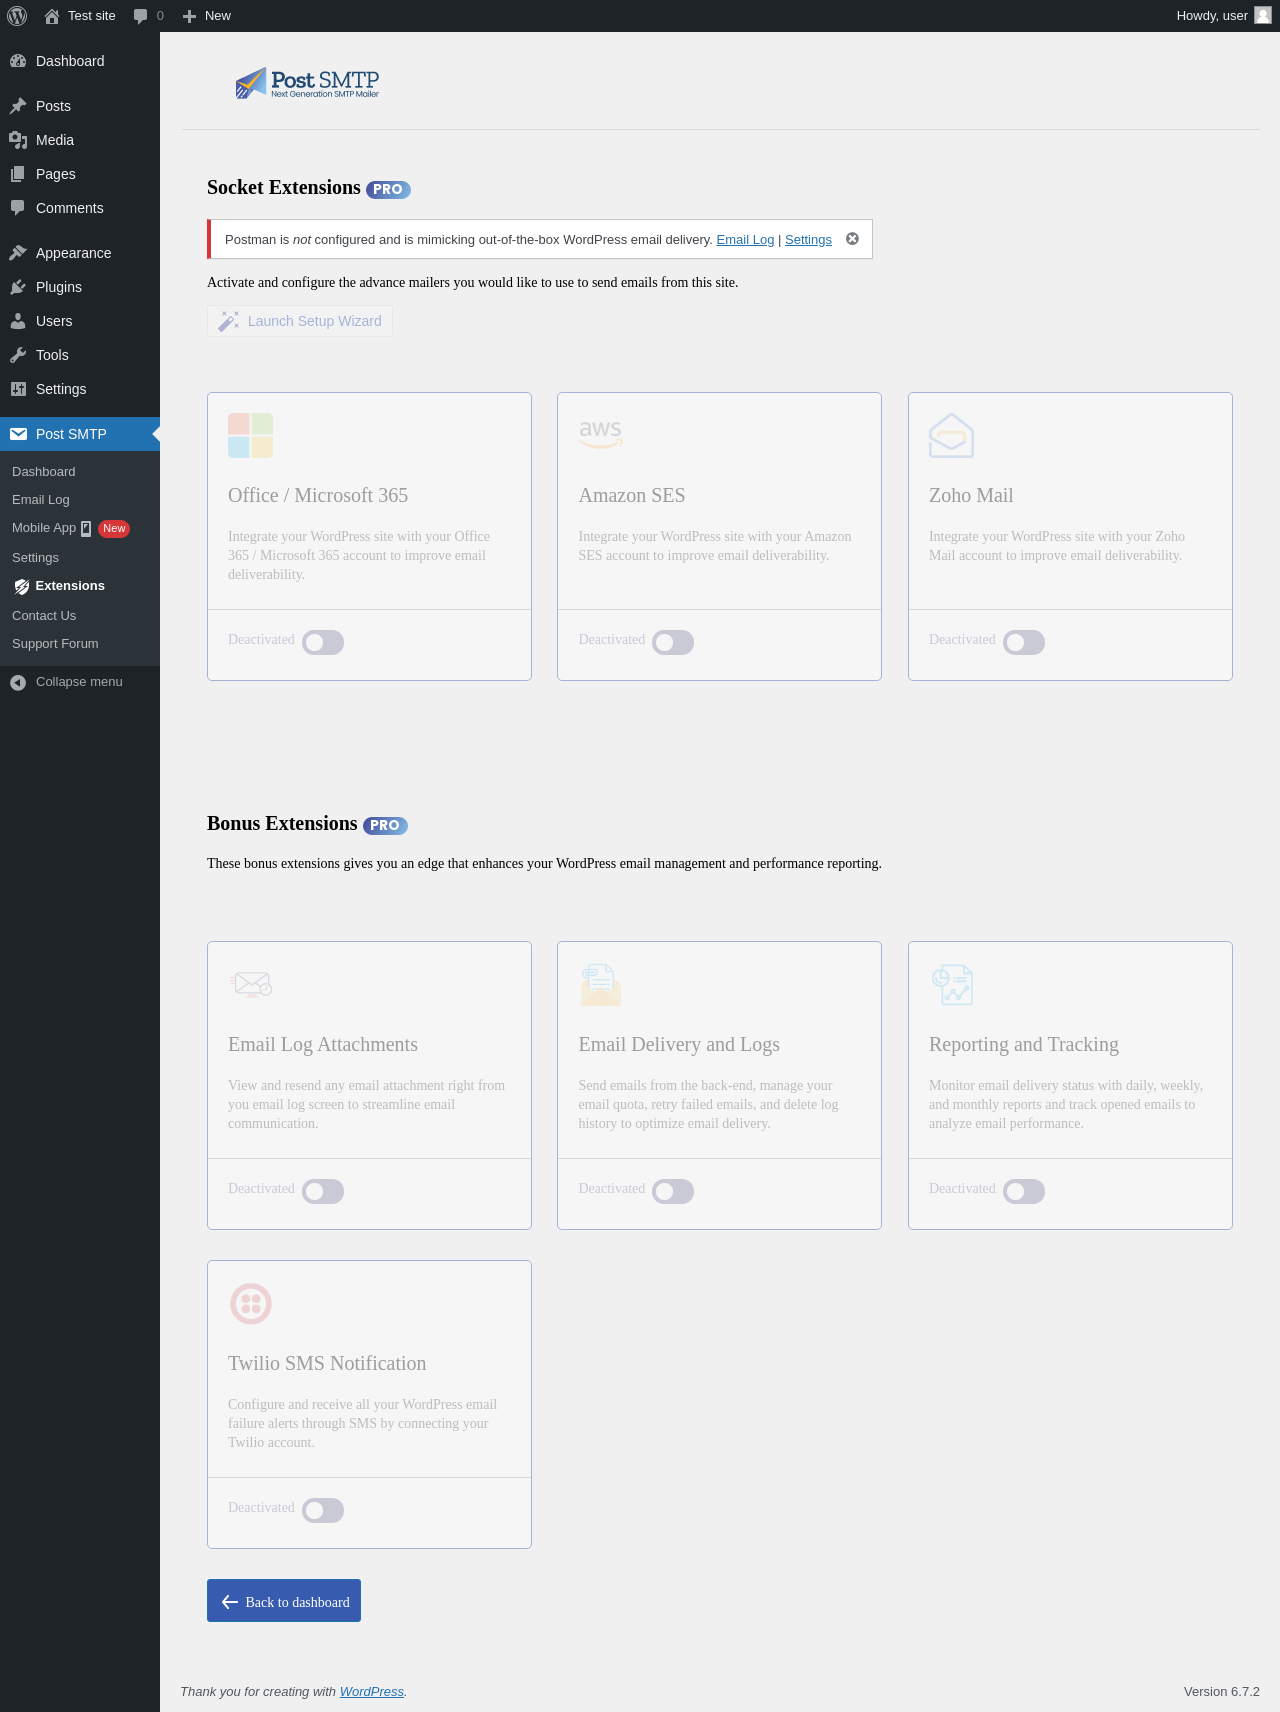Click the Email Log Attachments icon
This screenshot has width=1280, height=1712.
pos(251,984)
